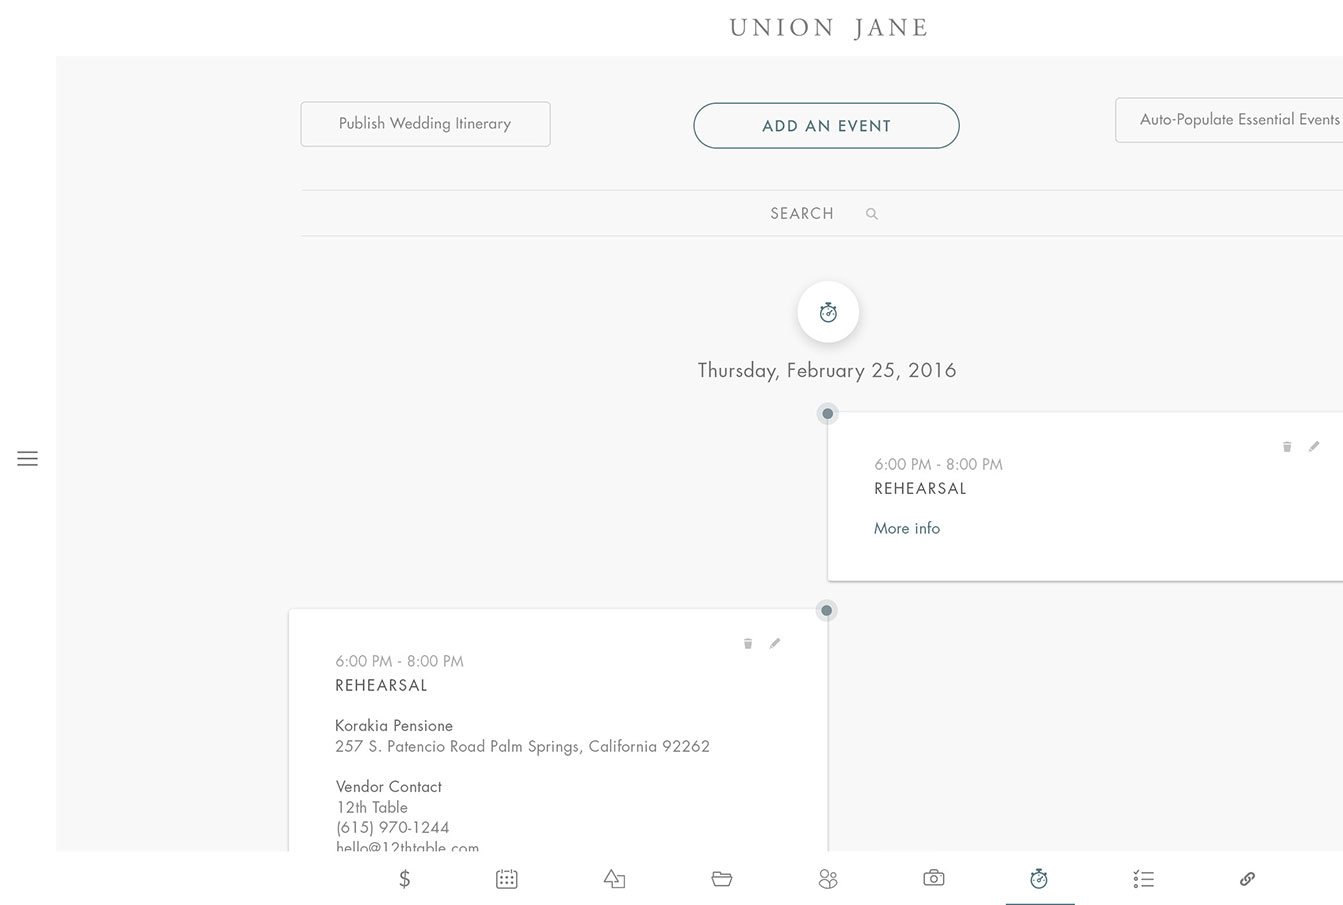Delete the collapsed Rehearsal event
Screen dimensions: 1343x905
pos(1287,447)
